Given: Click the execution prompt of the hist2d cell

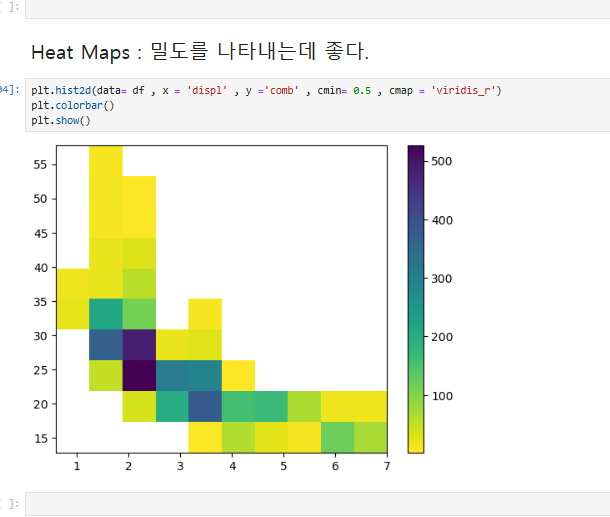Looking at the screenshot, I should click(x=9, y=90).
